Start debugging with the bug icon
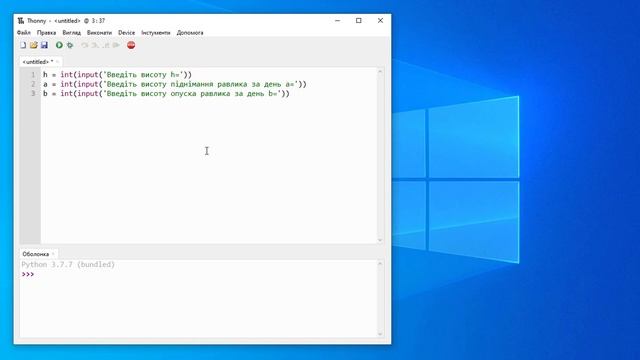This screenshot has width=640, height=360. click(70, 45)
